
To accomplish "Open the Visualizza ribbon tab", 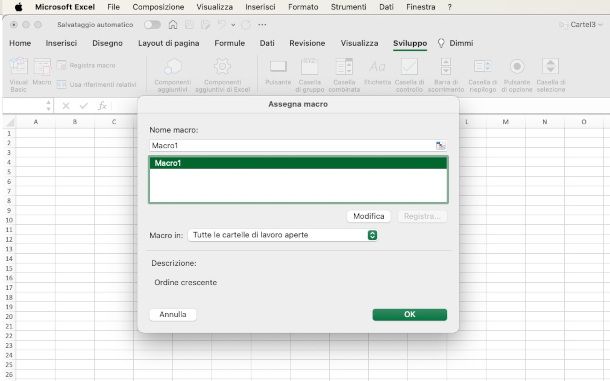I will click(x=359, y=43).
